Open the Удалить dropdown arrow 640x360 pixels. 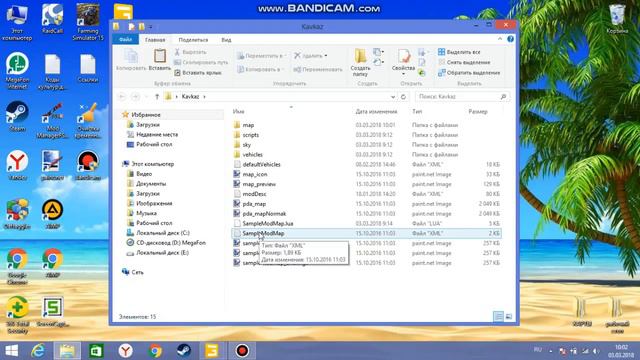(326, 56)
